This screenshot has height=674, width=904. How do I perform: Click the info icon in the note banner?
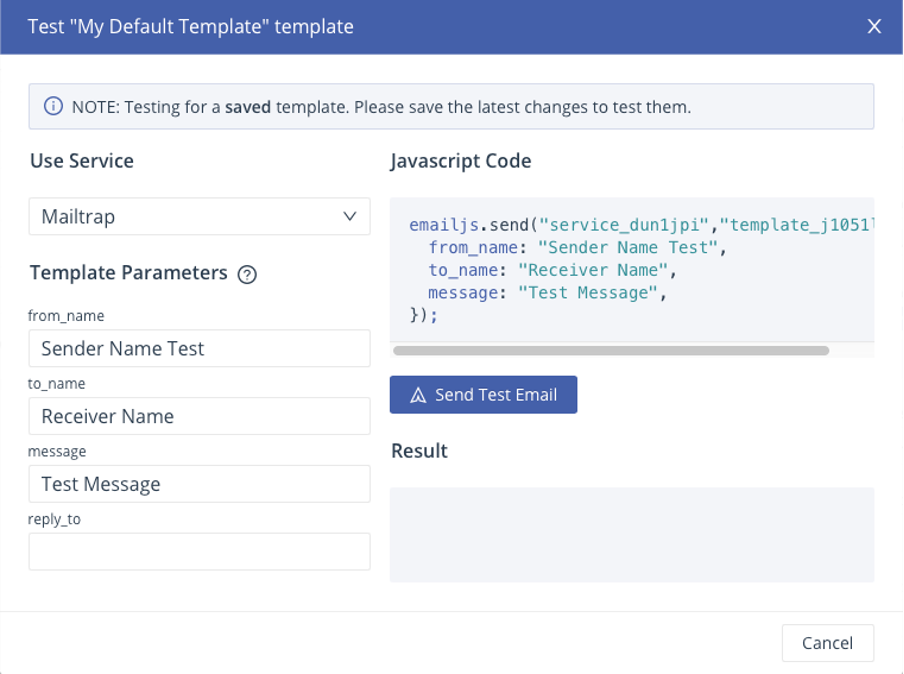52,107
